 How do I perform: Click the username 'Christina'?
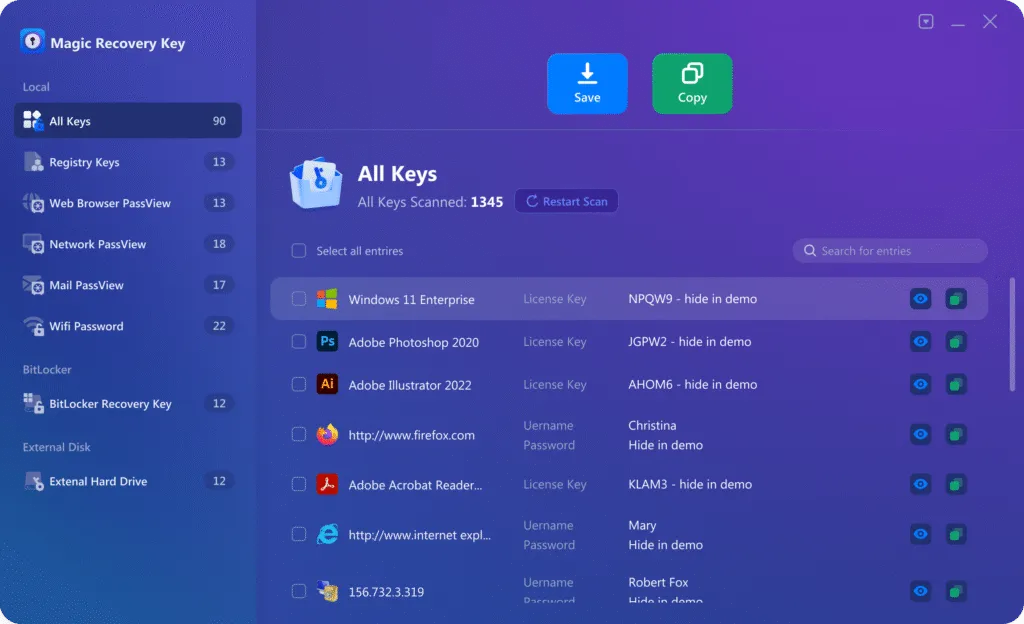coord(652,426)
